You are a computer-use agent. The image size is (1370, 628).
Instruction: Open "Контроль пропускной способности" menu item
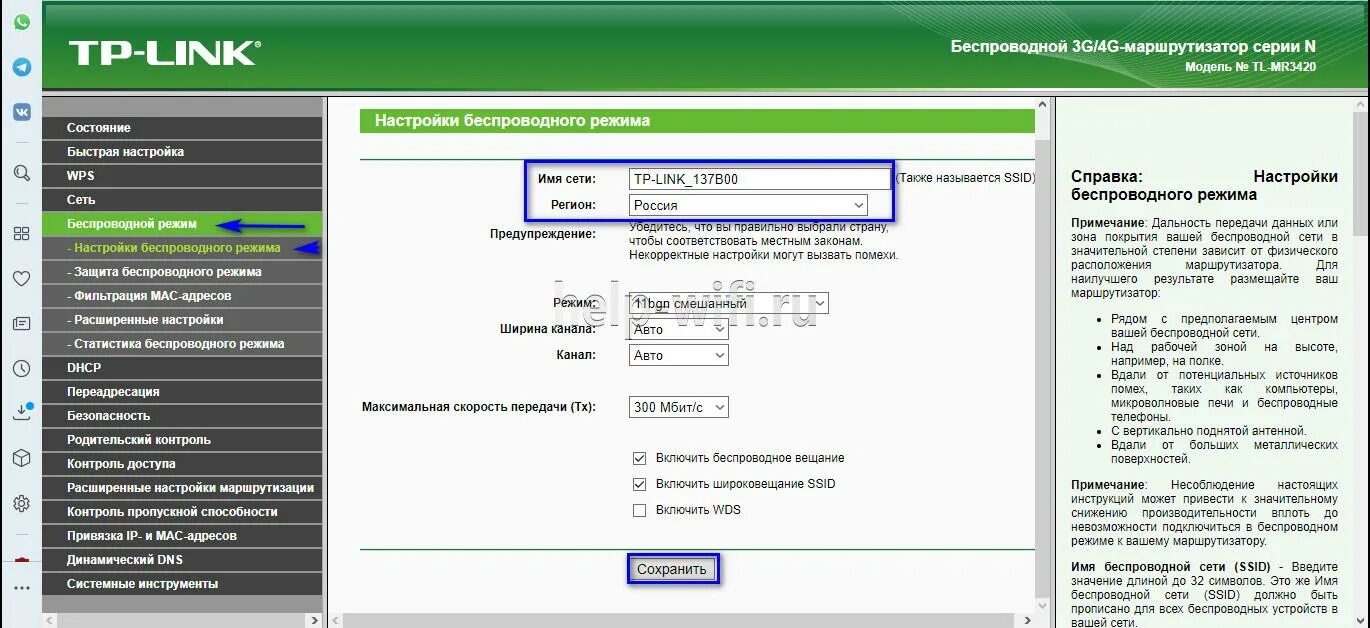tap(182, 512)
